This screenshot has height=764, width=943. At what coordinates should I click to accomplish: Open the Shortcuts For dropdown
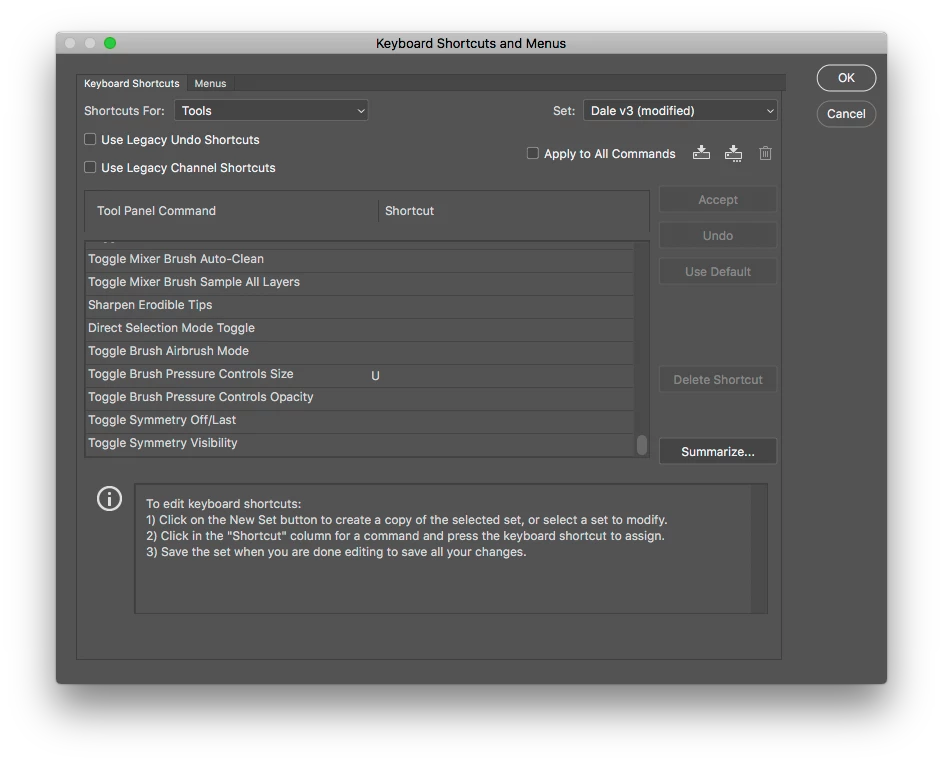271,111
